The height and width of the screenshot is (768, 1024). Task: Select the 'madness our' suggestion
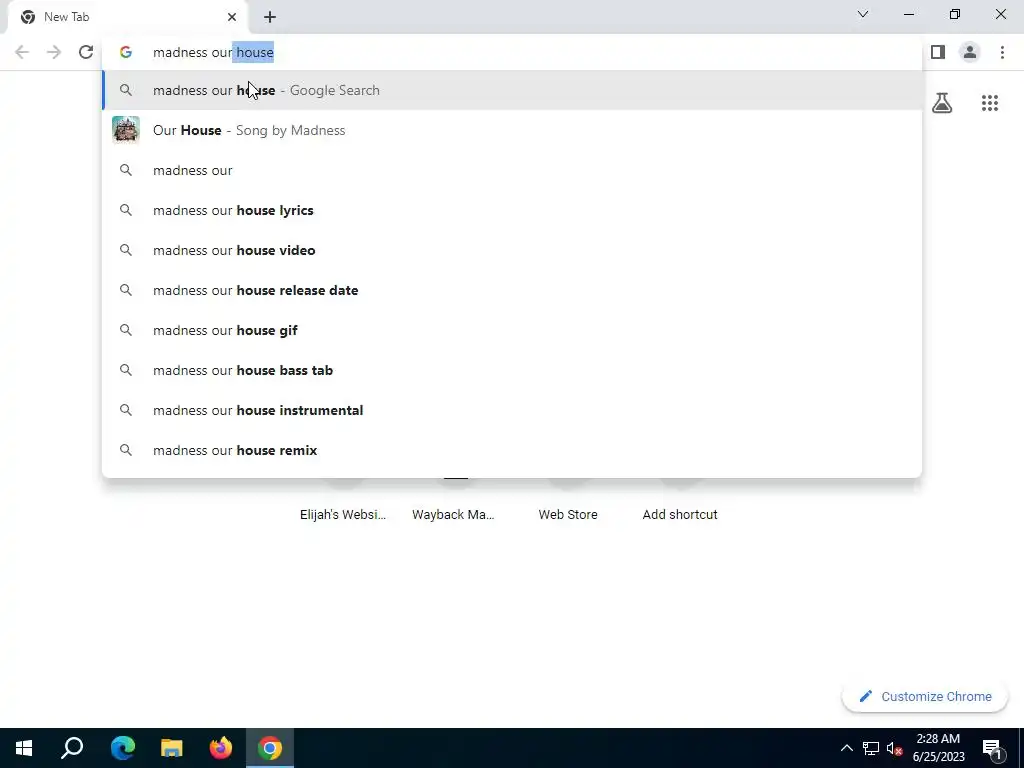pyautogui.click(x=512, y=170)
